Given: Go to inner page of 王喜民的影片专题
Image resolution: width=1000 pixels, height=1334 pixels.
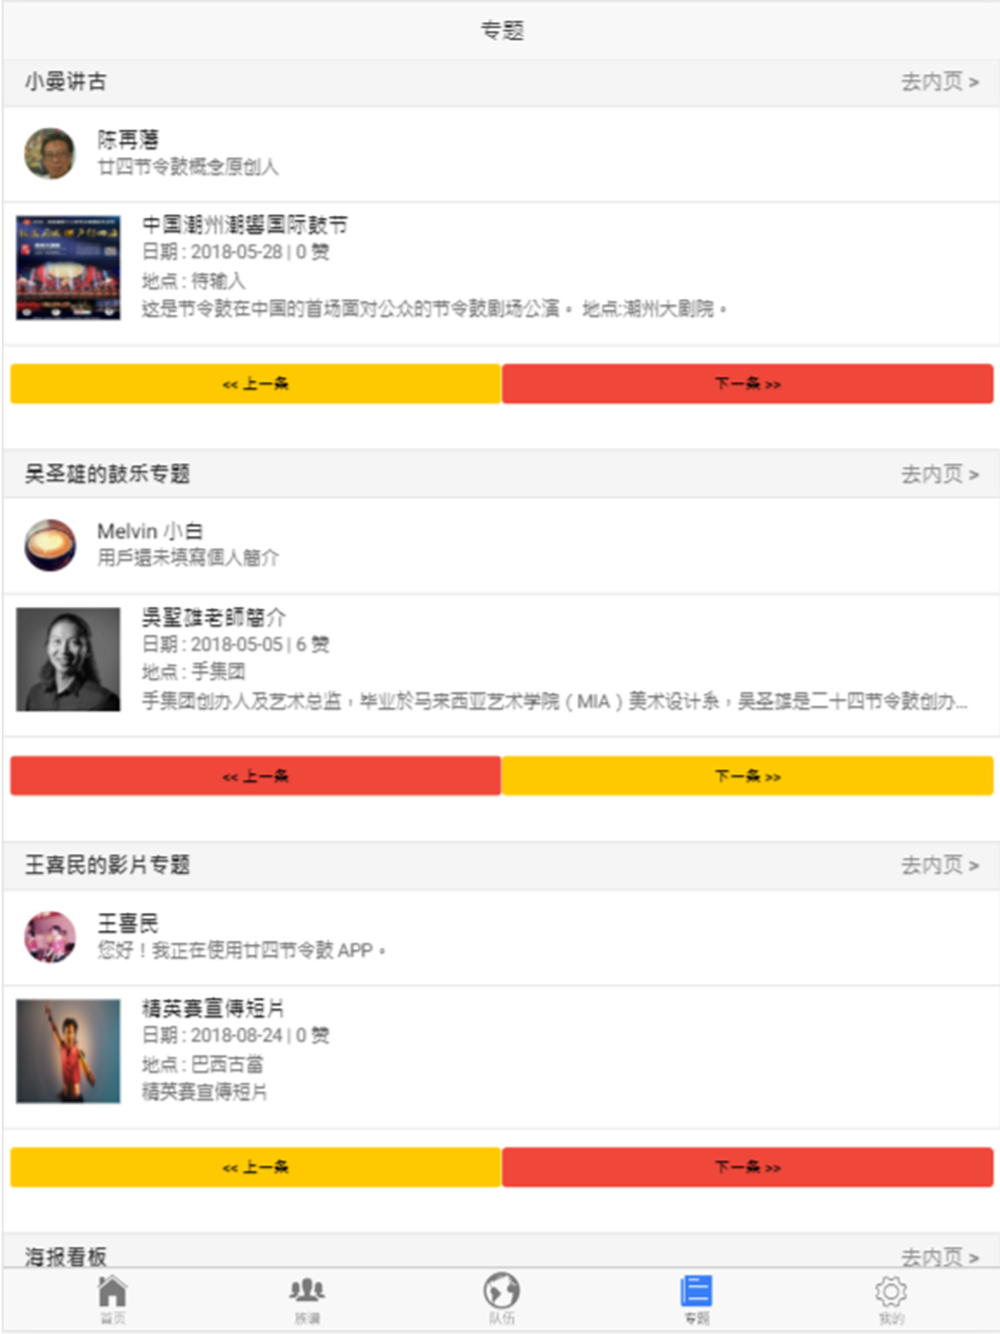Looking at the screenshot, I should pyautogui.click(x=940, y=865).
